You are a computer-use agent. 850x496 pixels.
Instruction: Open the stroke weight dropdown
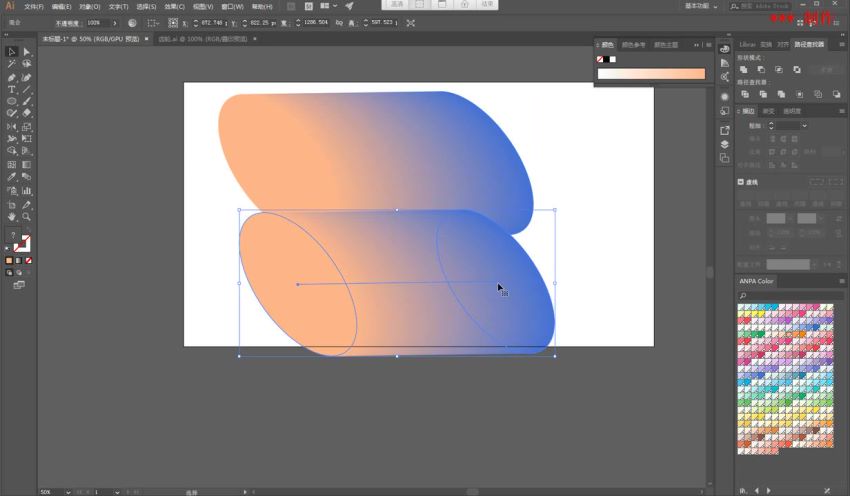pos(804,126)
